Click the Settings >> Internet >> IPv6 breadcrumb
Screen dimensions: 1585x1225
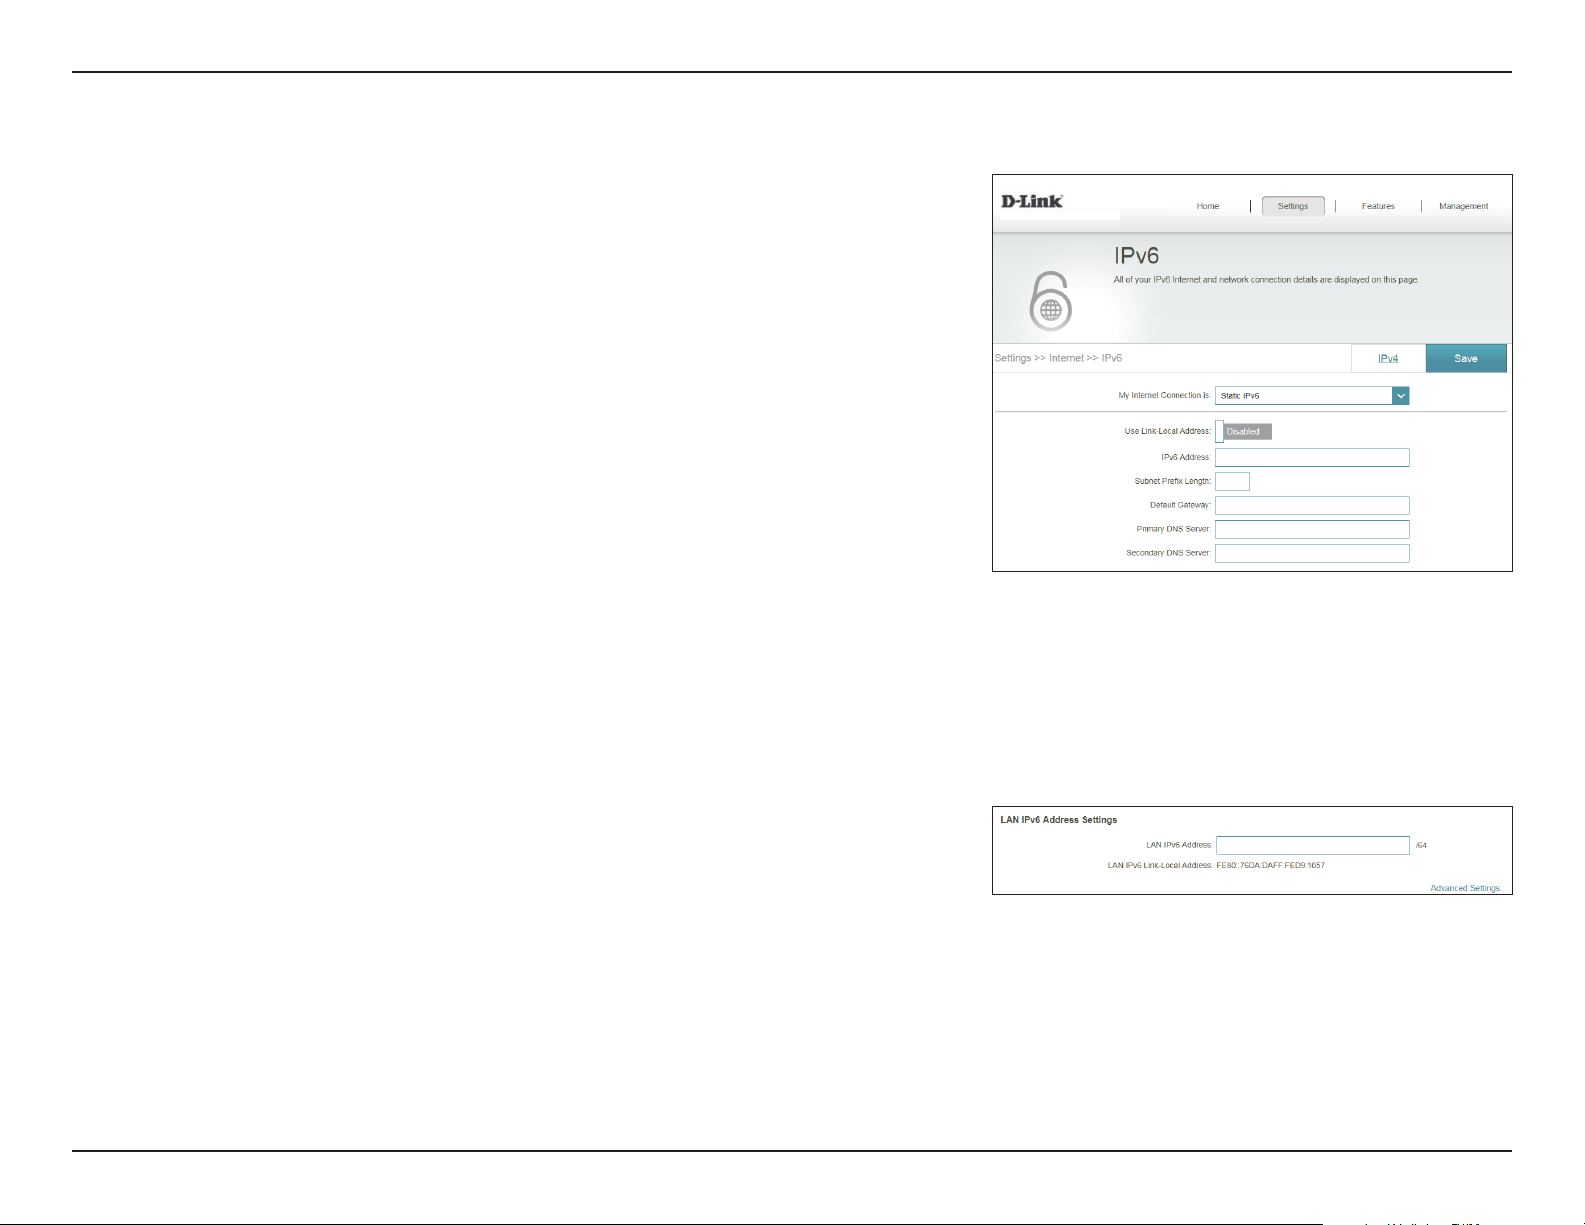point(1058,358)
